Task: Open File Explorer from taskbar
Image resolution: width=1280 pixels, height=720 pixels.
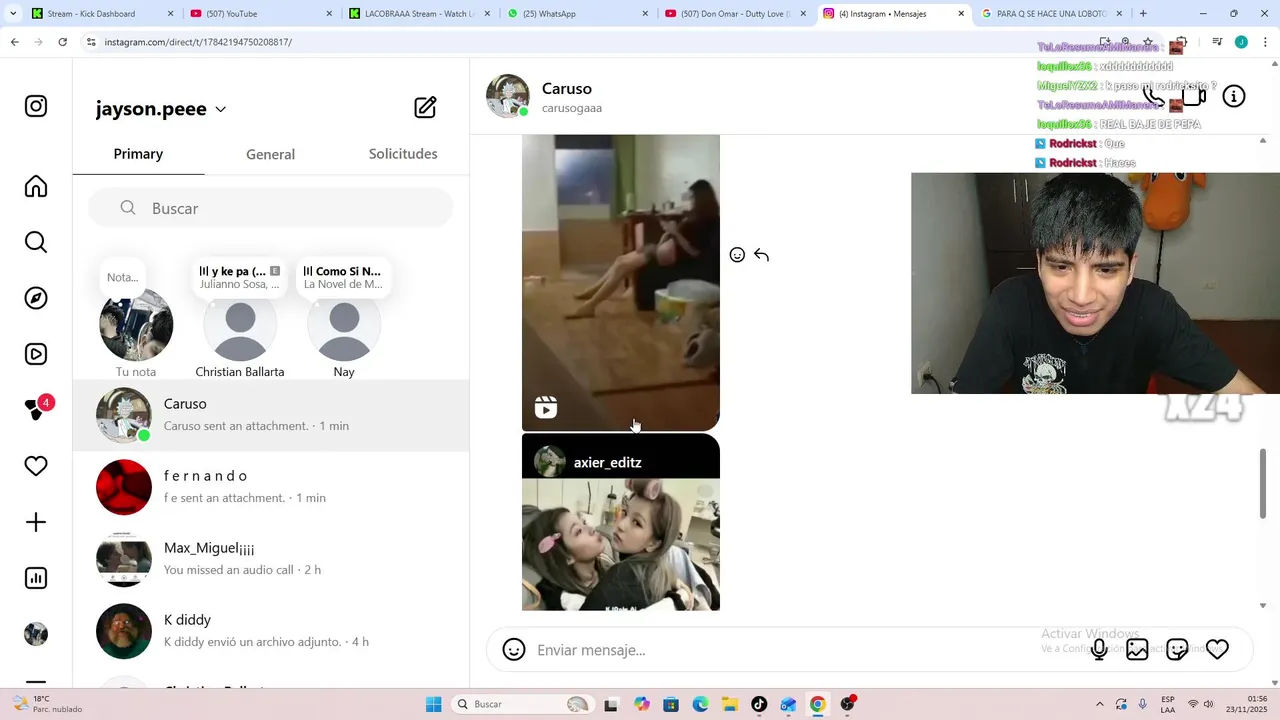Action: [x=730, y=704]
